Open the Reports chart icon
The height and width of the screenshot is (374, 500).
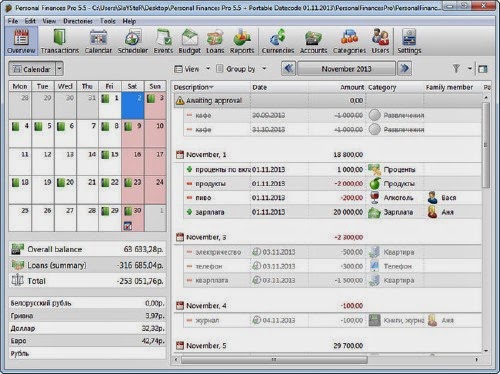click(x=242, y=41)
